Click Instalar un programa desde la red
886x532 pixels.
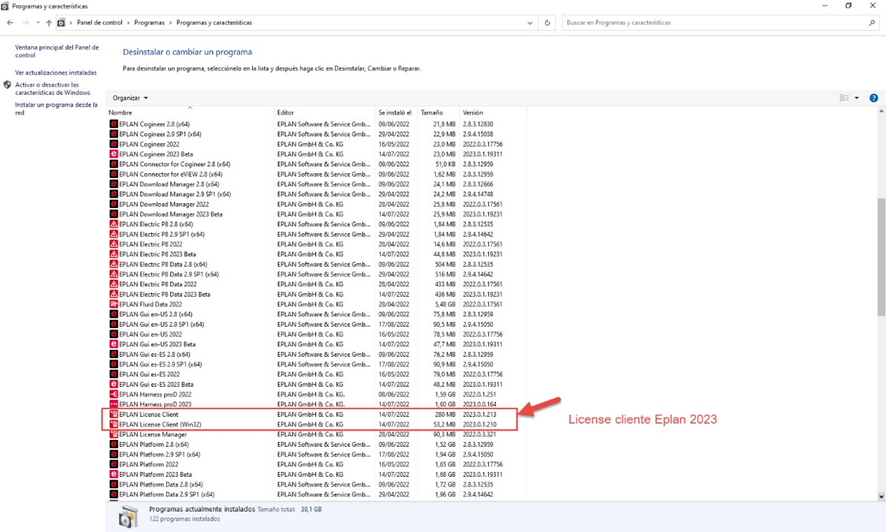[x=56, y=108]
